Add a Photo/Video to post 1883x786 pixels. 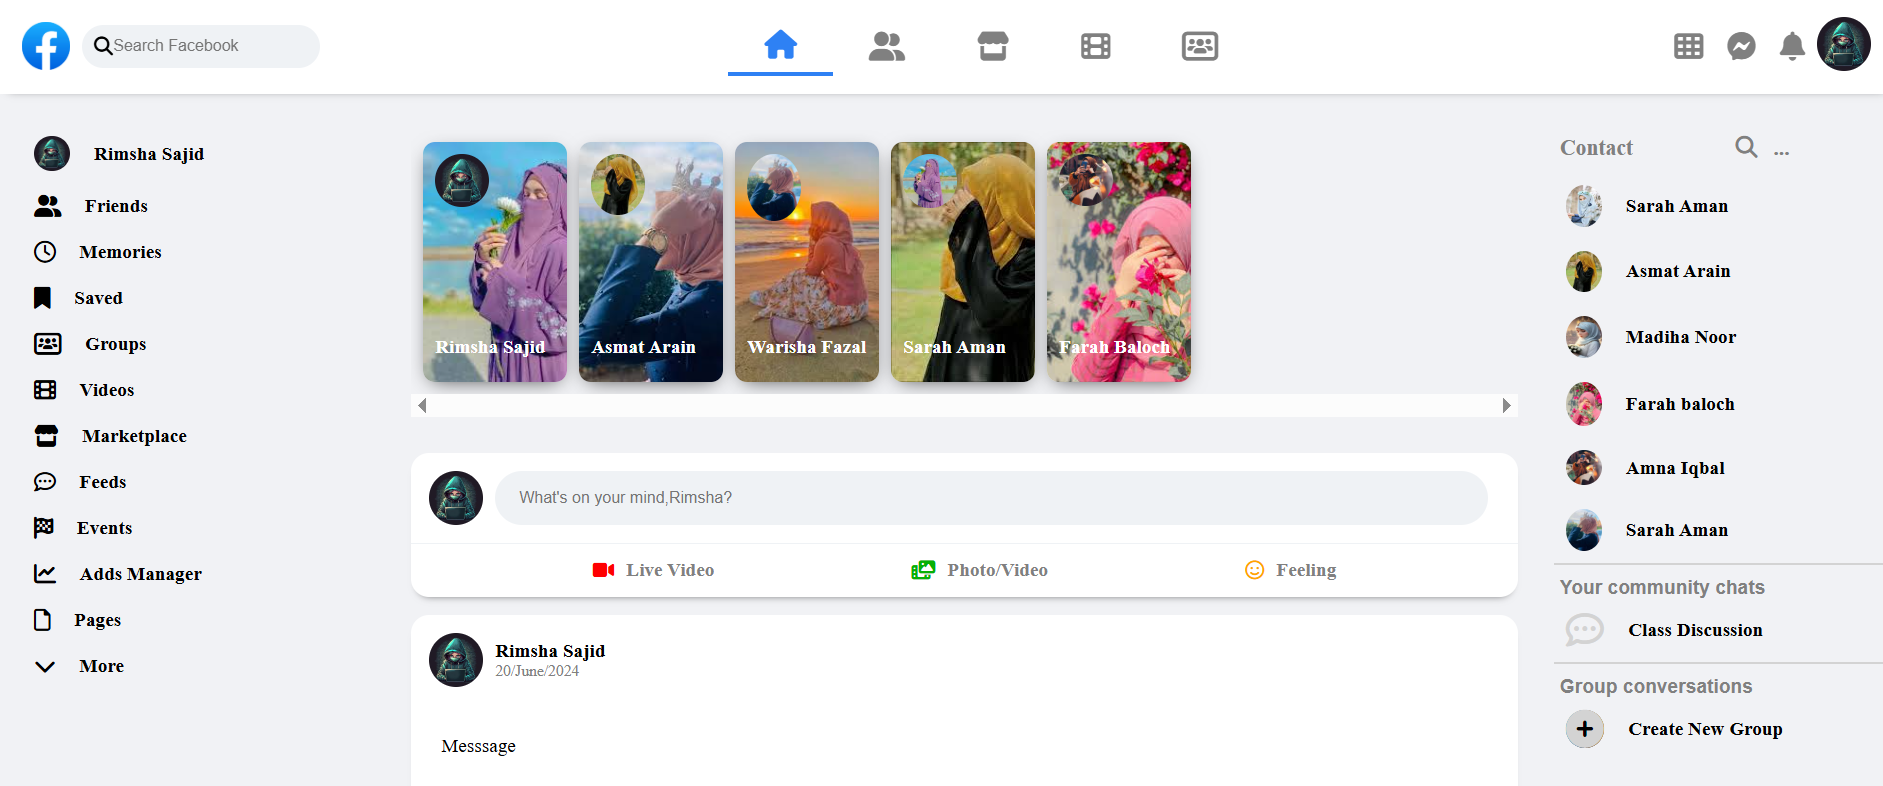980,570
